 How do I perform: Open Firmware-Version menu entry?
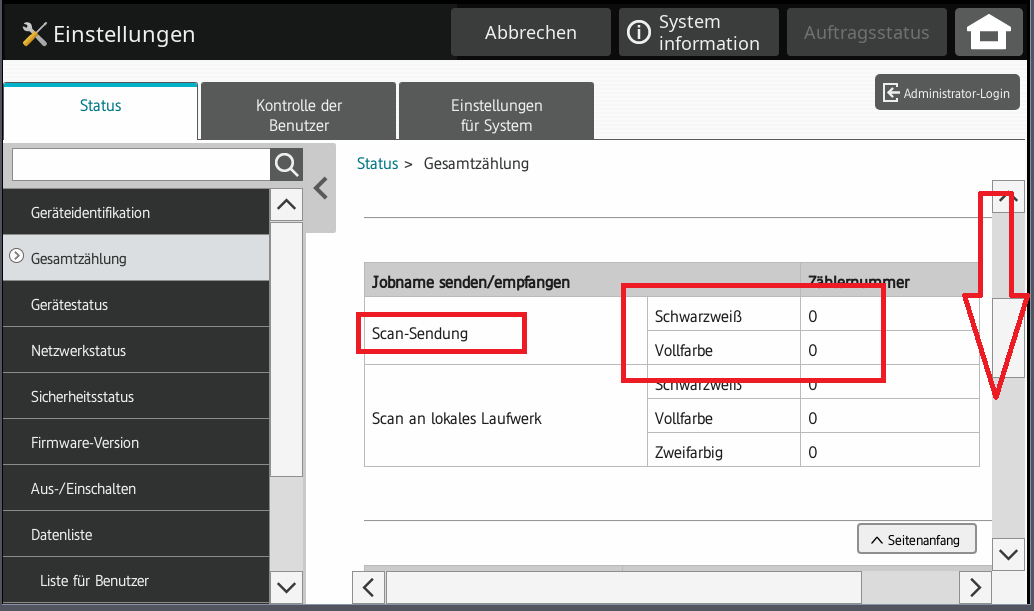pyautogui.click(x=135, y=443)
